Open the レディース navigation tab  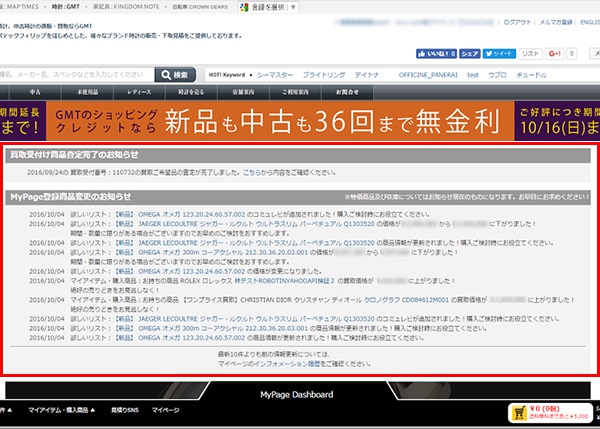[139, 92]
